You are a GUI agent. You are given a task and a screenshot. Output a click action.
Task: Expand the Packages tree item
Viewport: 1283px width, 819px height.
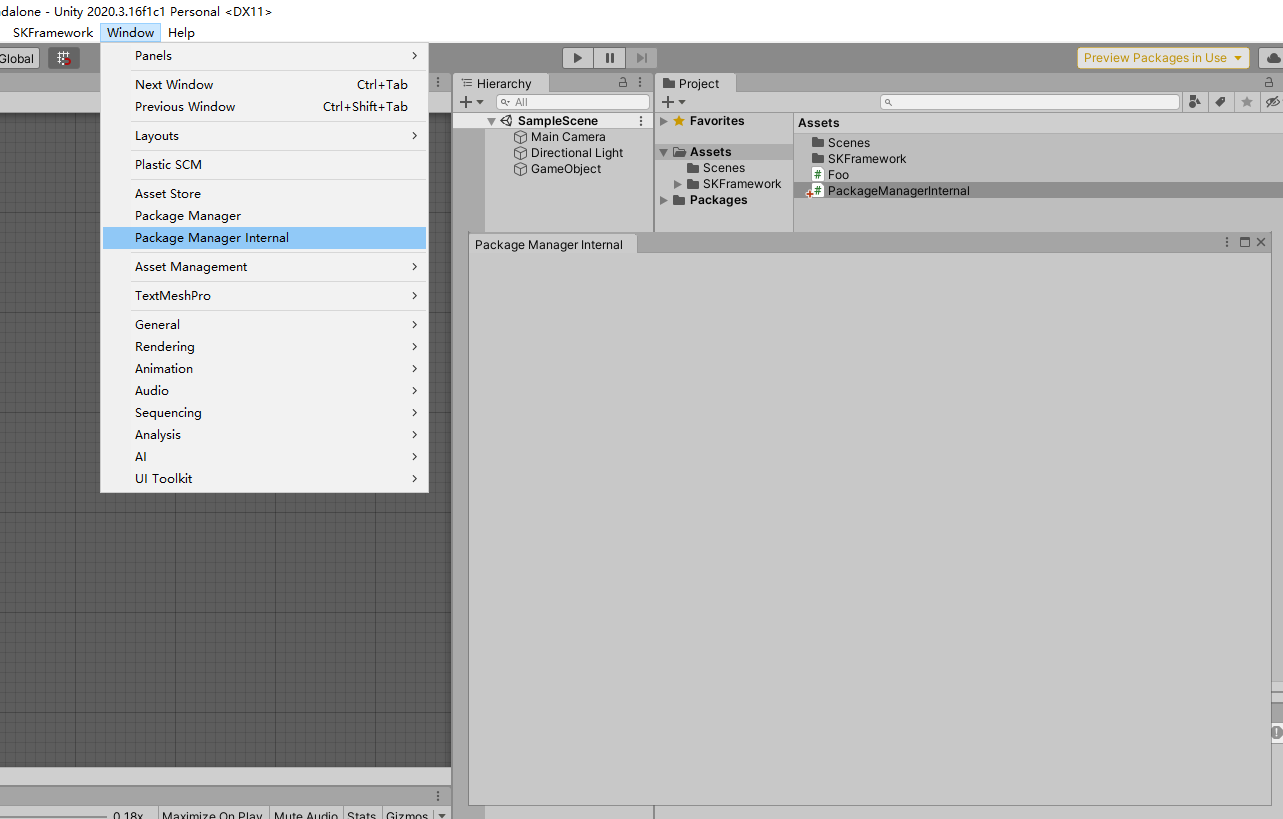(663, 199)
